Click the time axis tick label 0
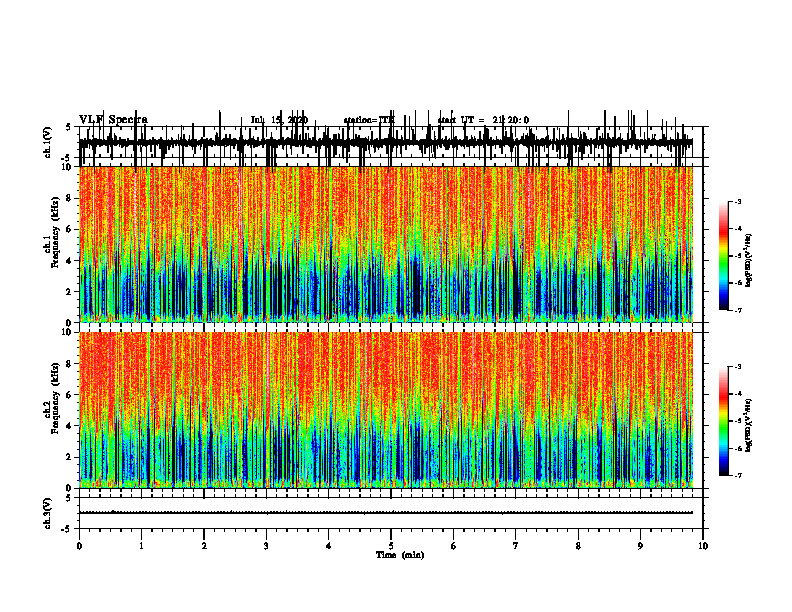 coord(79,546)
